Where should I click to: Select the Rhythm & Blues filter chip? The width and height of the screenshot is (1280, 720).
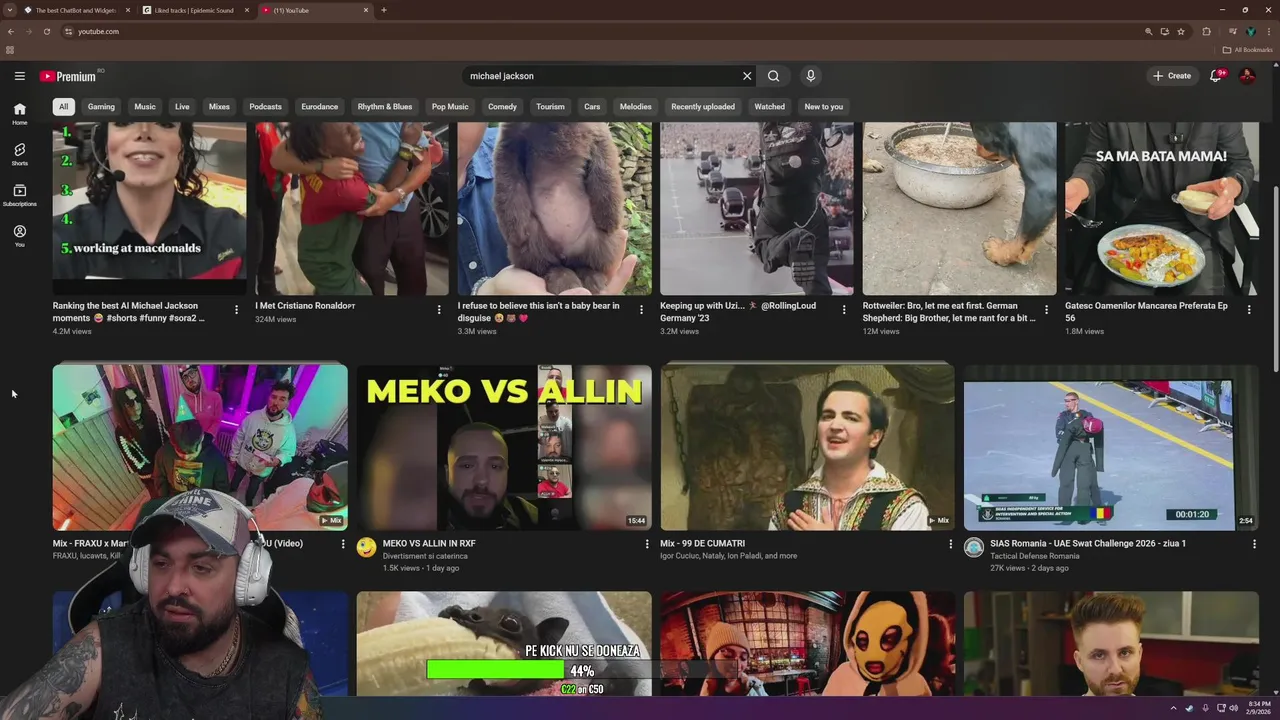click(385, 107)
